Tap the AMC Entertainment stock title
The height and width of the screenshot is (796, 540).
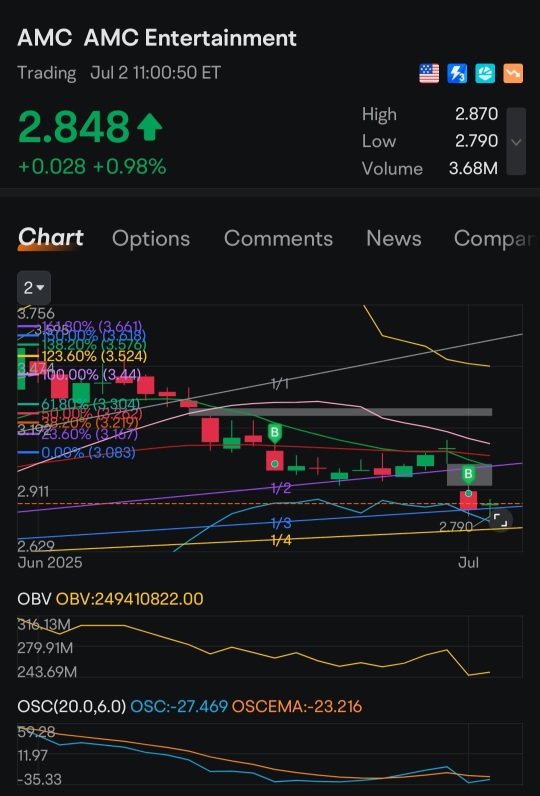(x=157, y=39)
